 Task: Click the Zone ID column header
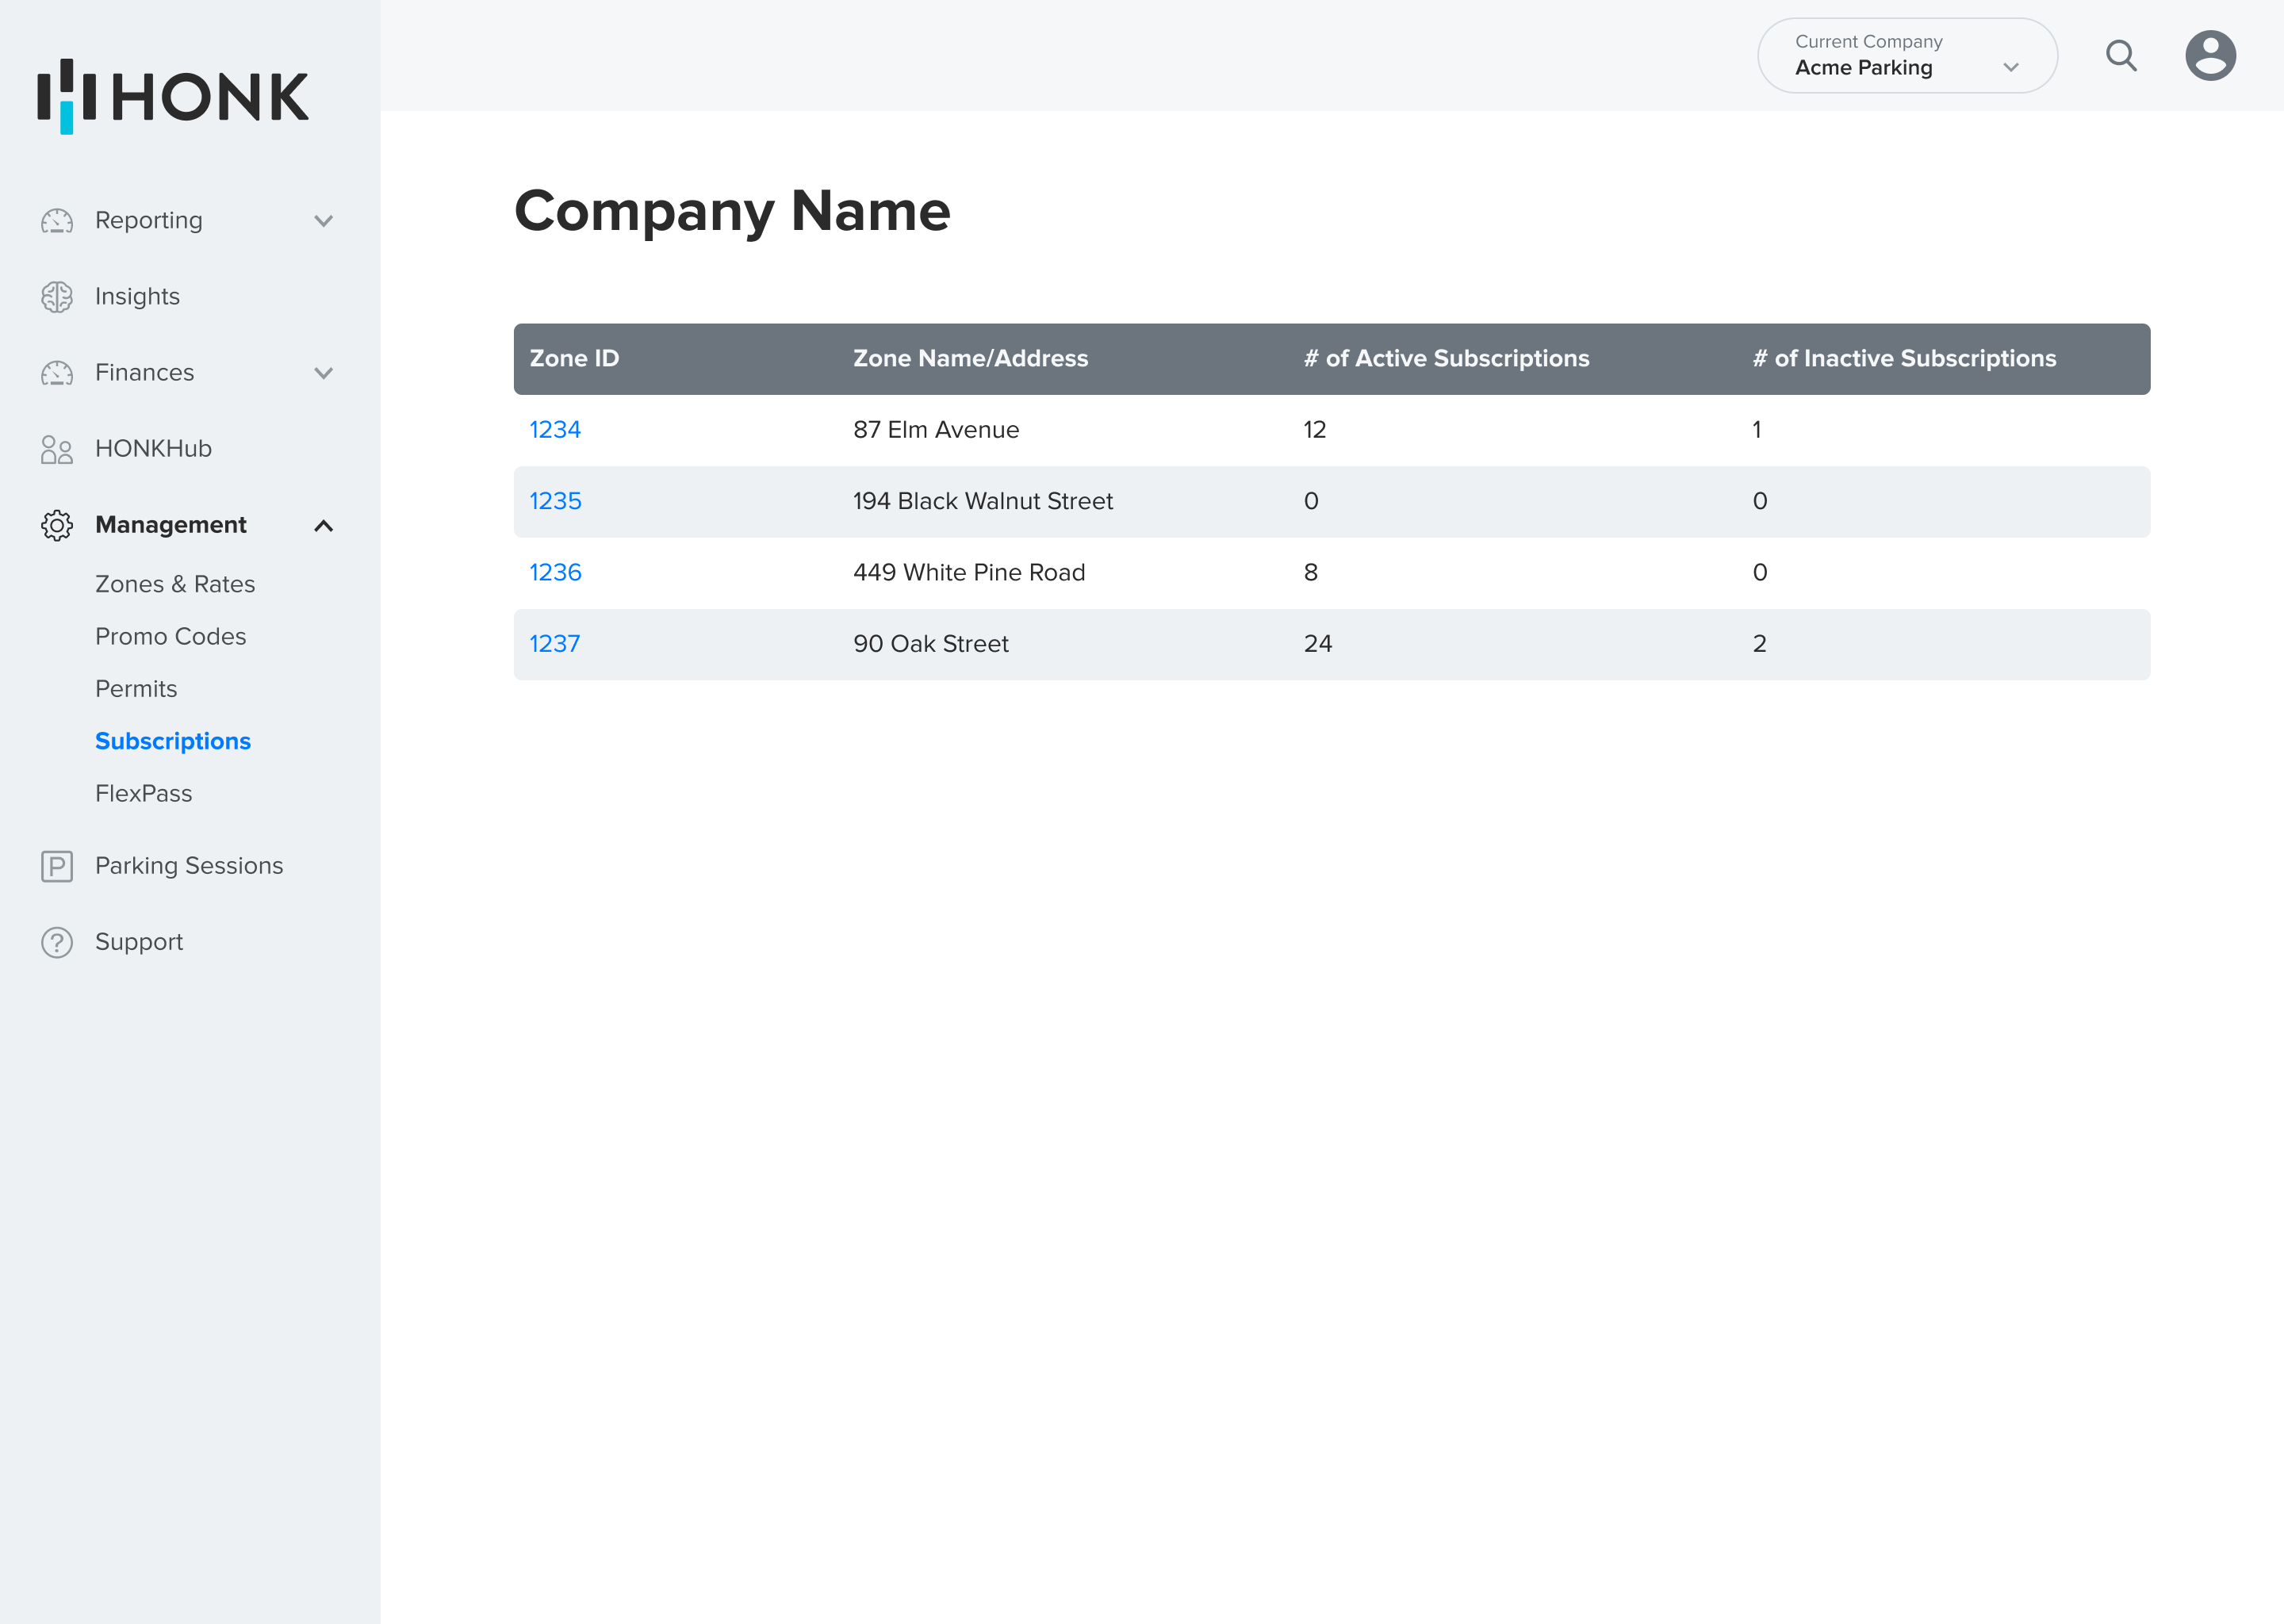click(574, 358)
